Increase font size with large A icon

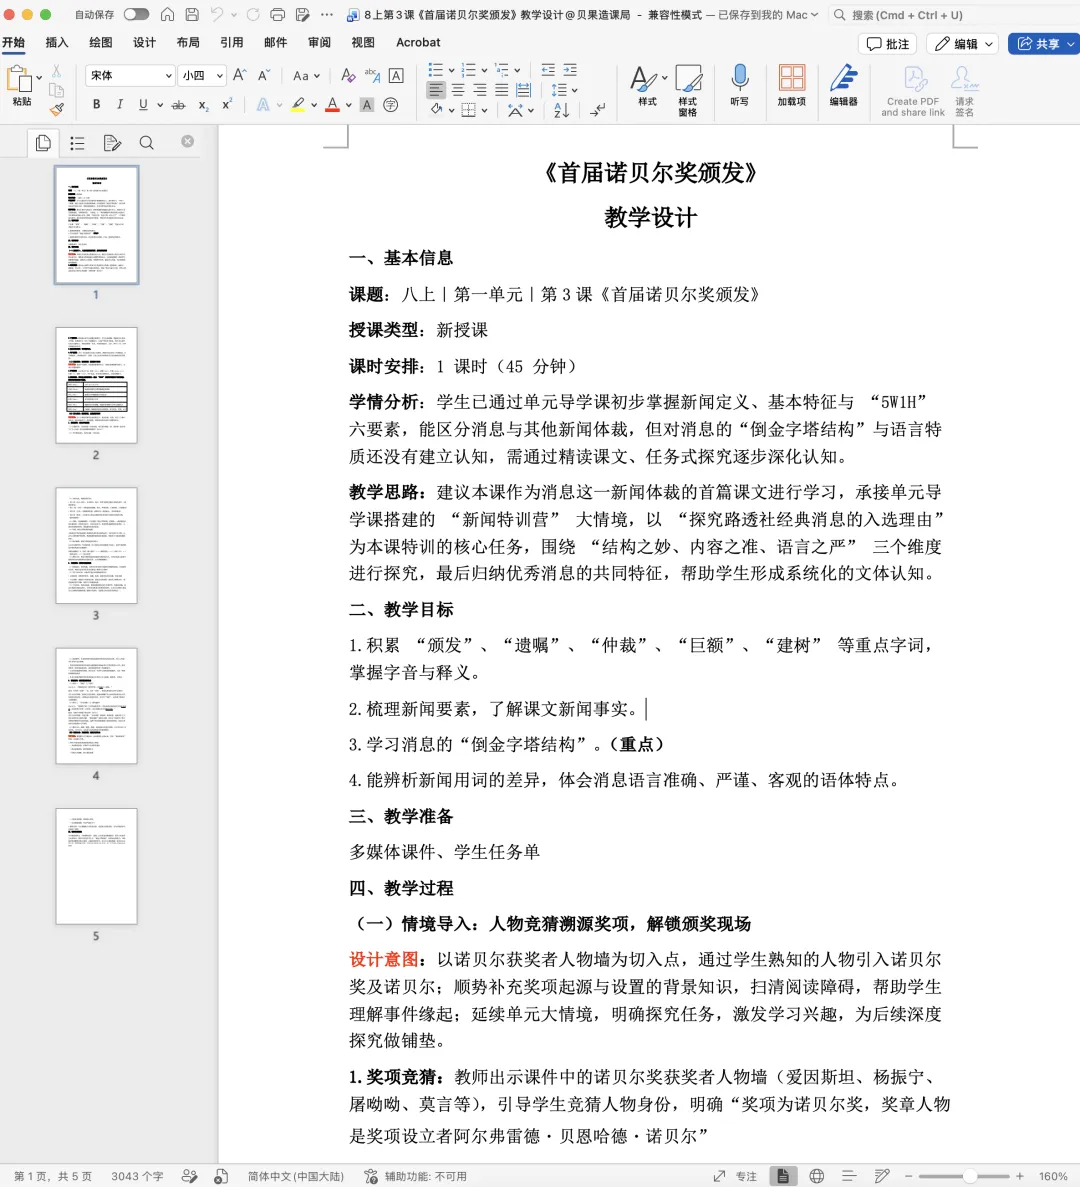pyautogui.click(x=239, y=75)
